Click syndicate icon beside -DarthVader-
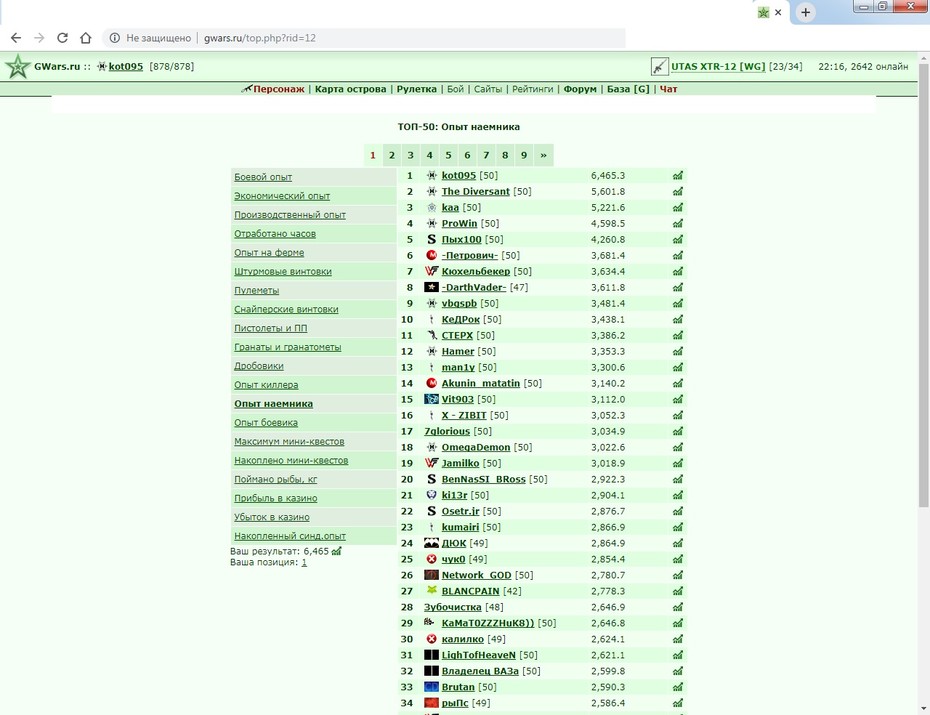 (x=431, y=288)
